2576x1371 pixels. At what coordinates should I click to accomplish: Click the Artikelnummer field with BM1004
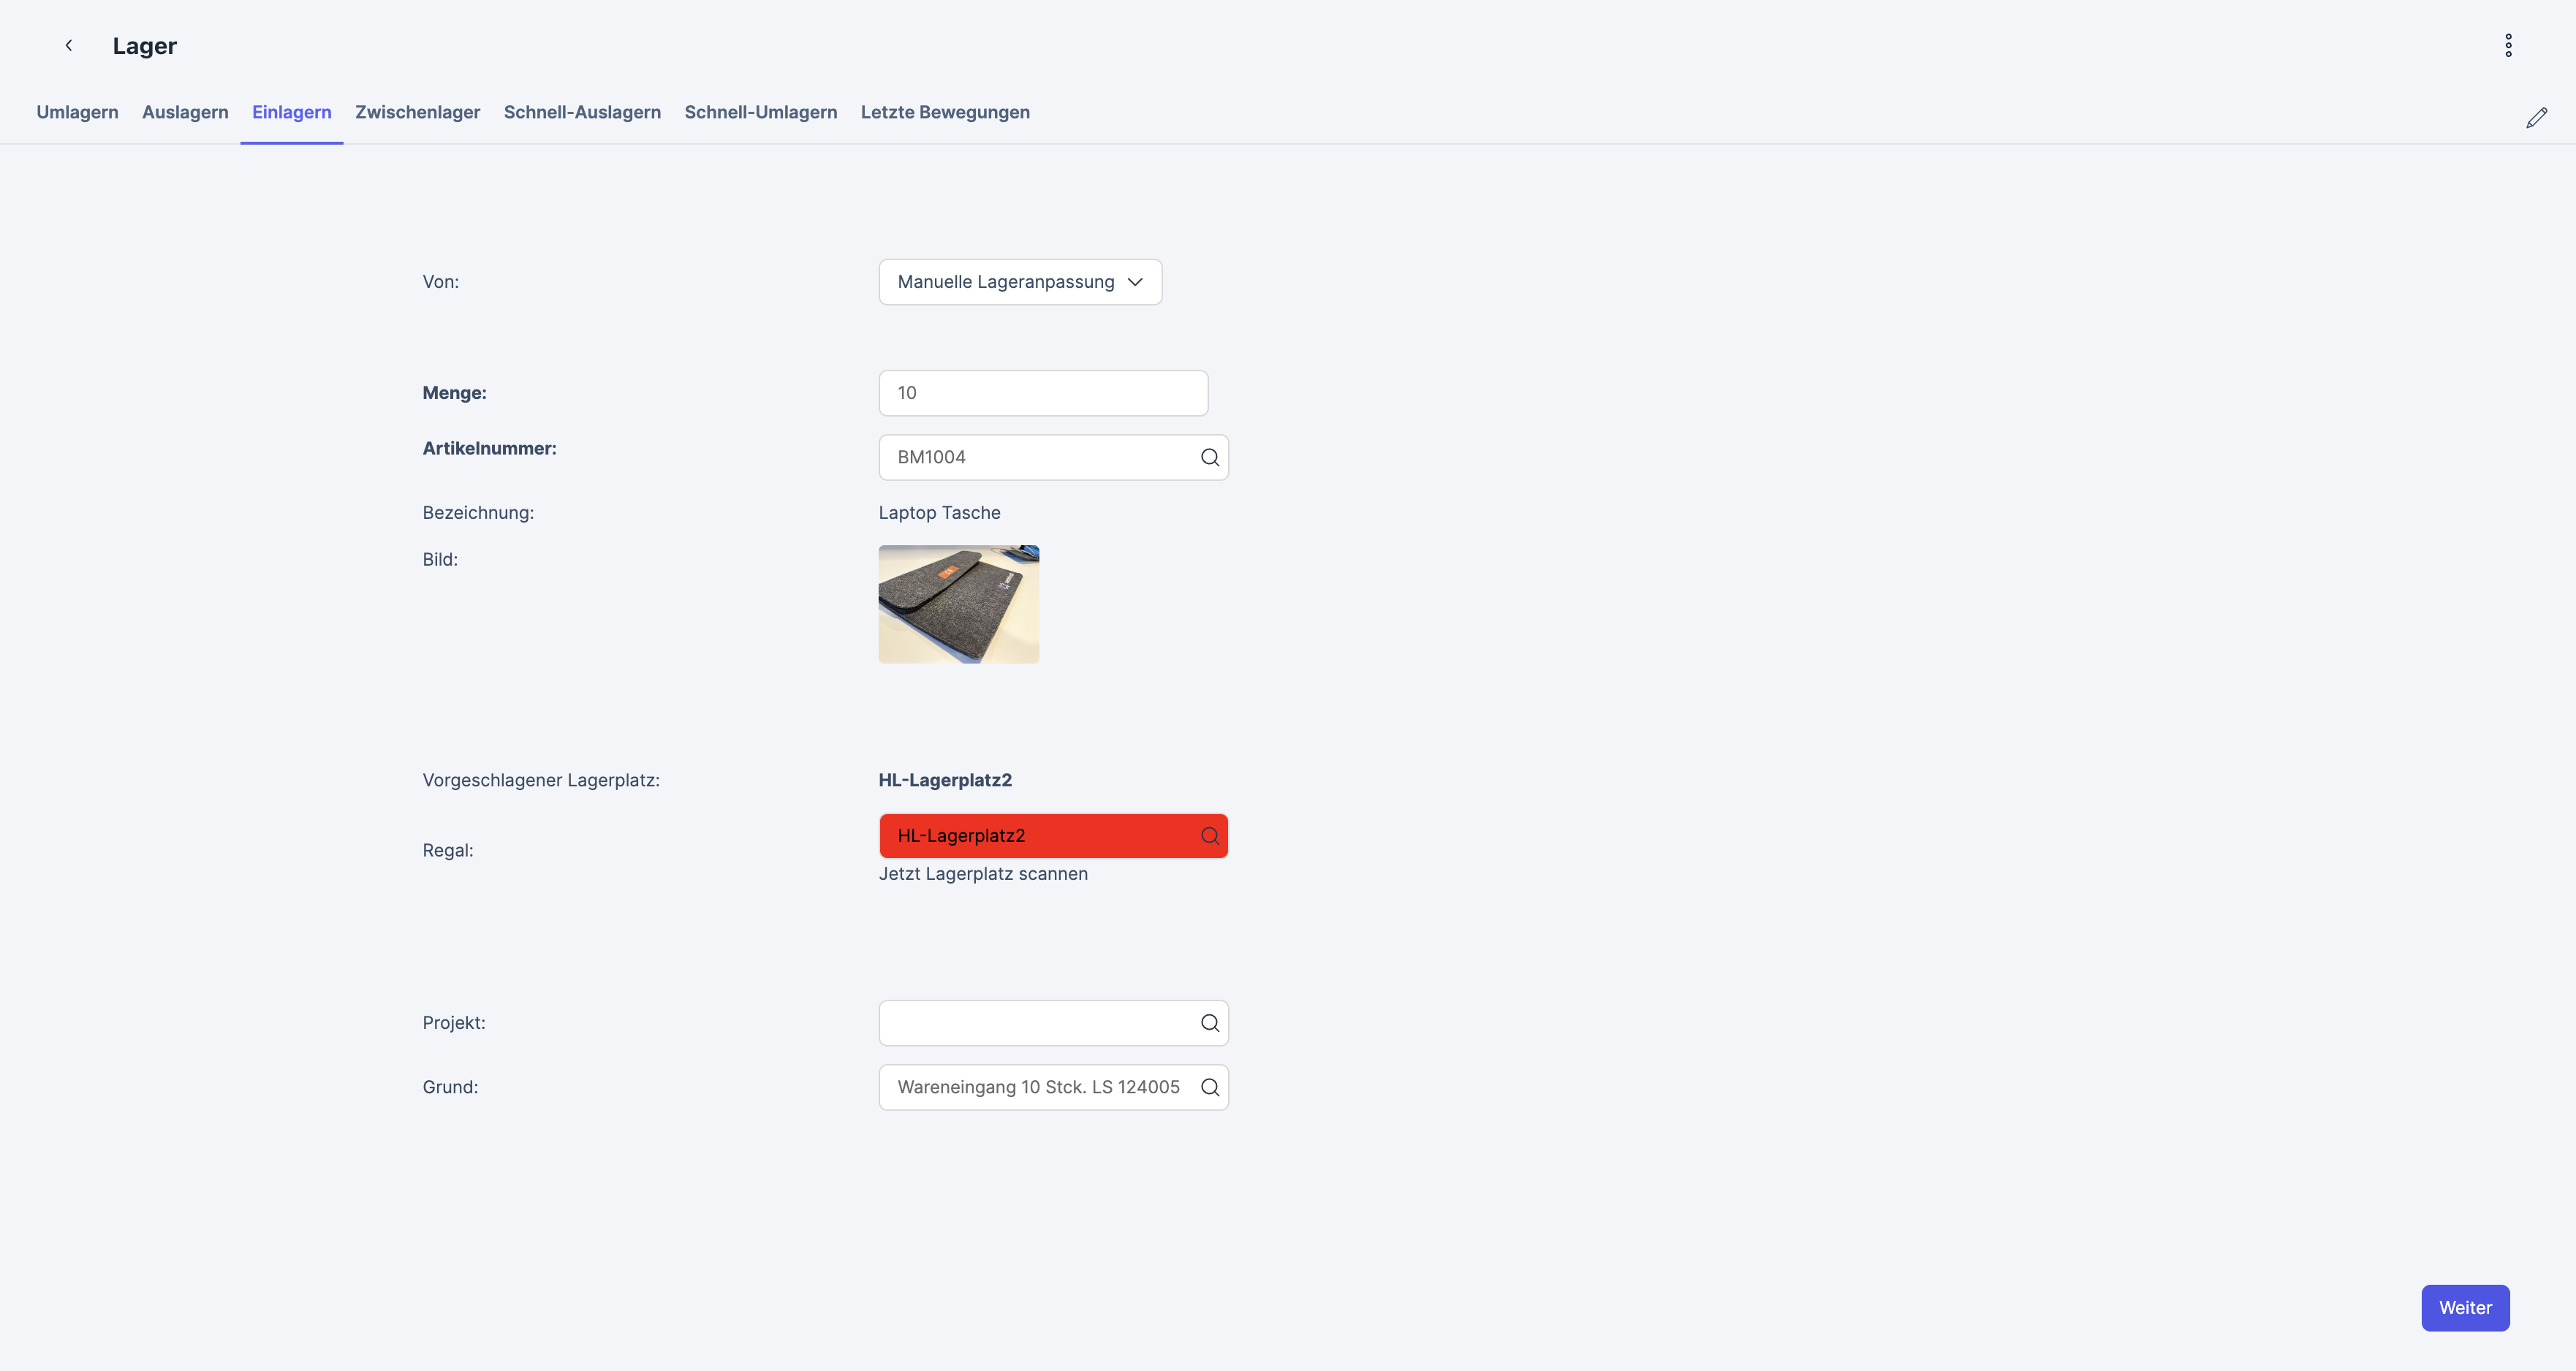coord(1035,457)
